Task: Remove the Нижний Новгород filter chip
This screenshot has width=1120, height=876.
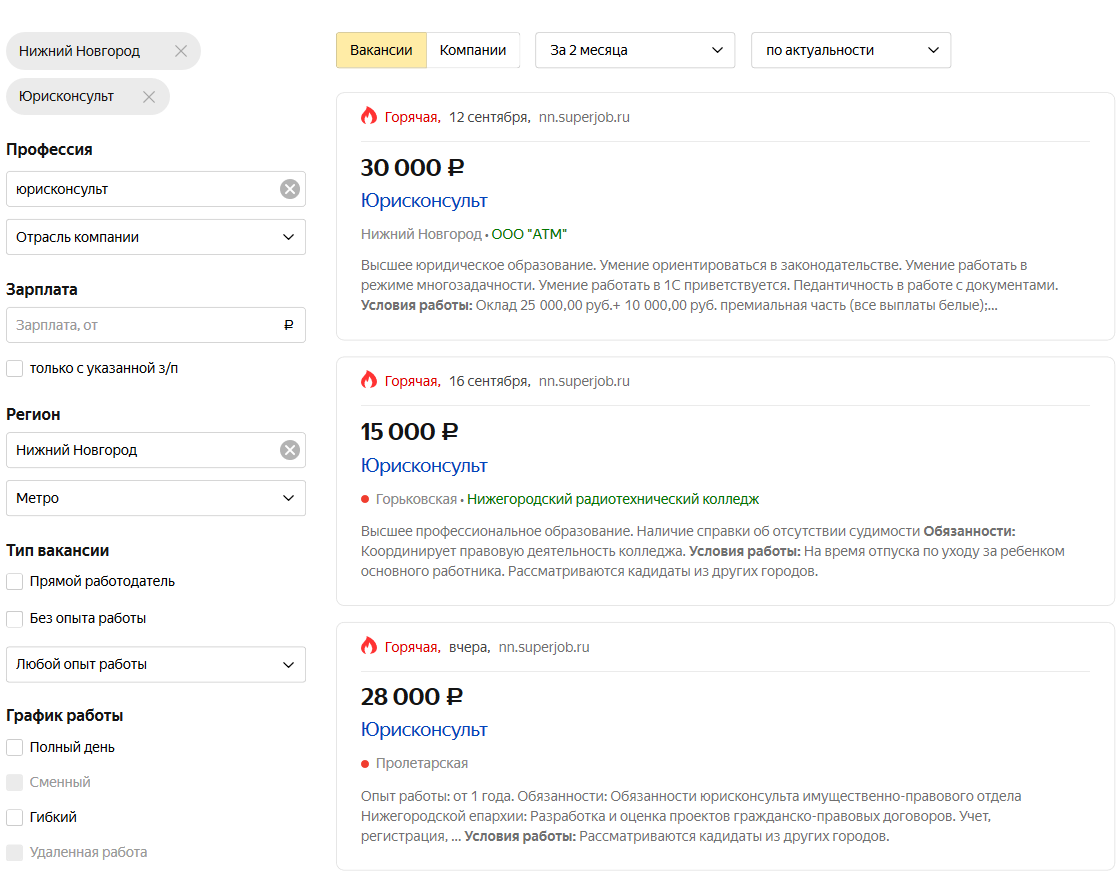Action: [181, 51]
